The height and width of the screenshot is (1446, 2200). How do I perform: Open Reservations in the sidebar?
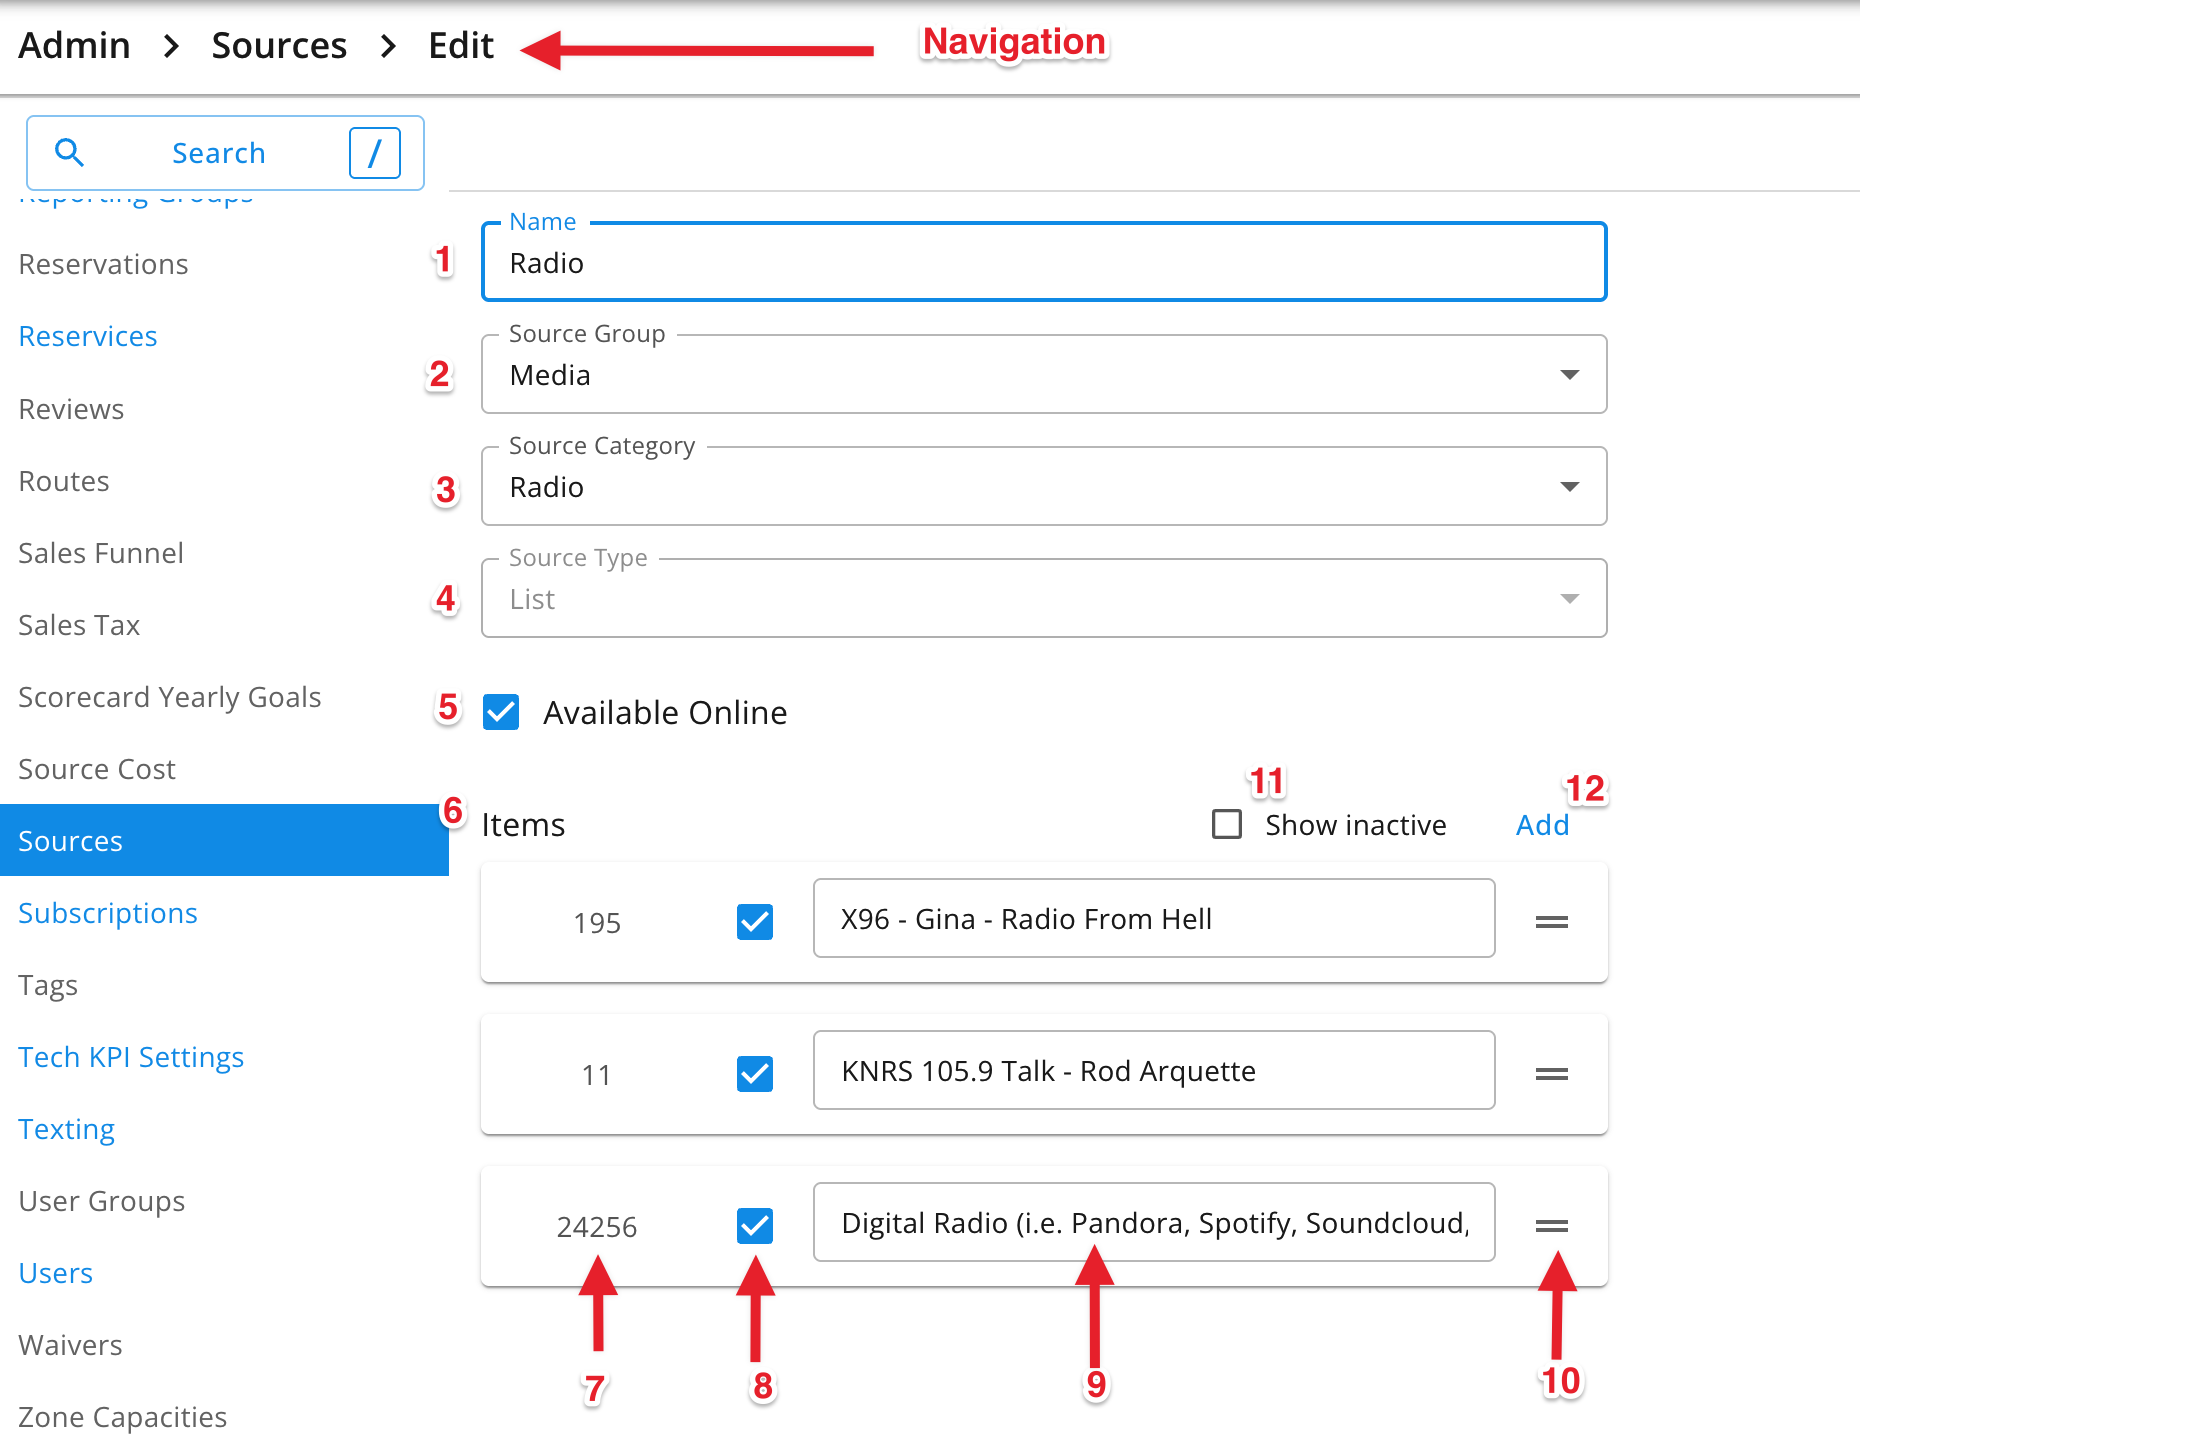tap(103, 264)
